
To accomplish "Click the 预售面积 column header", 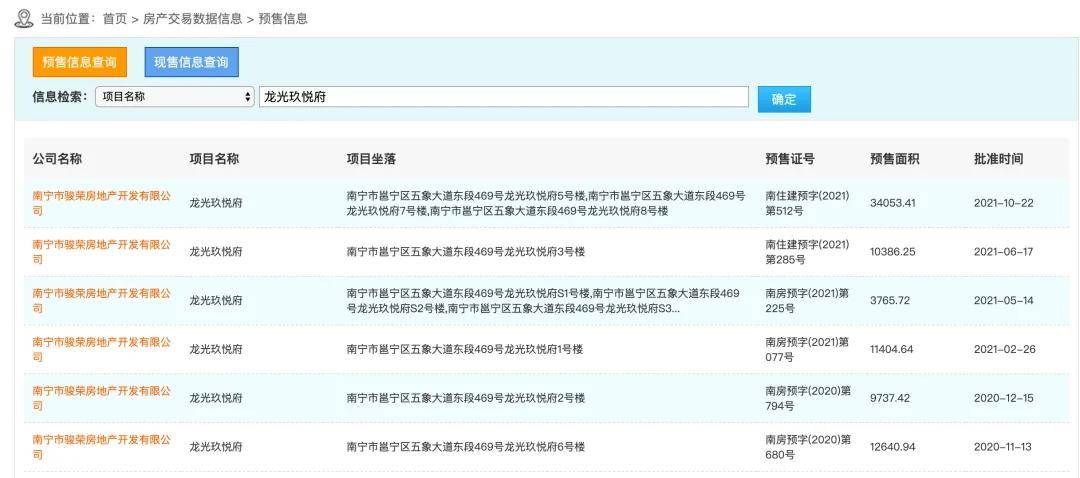I will [x=895, y=159].
